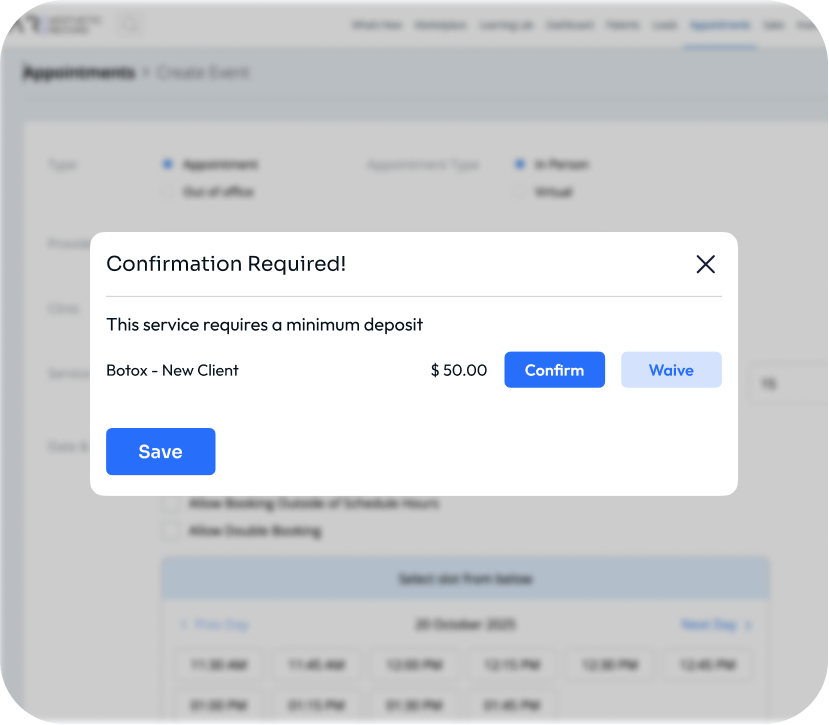Image resolution: width=829 pixels, height=725 pixels.
Task: Close the Confirmation Required dialog
Action: coord(705,264)
